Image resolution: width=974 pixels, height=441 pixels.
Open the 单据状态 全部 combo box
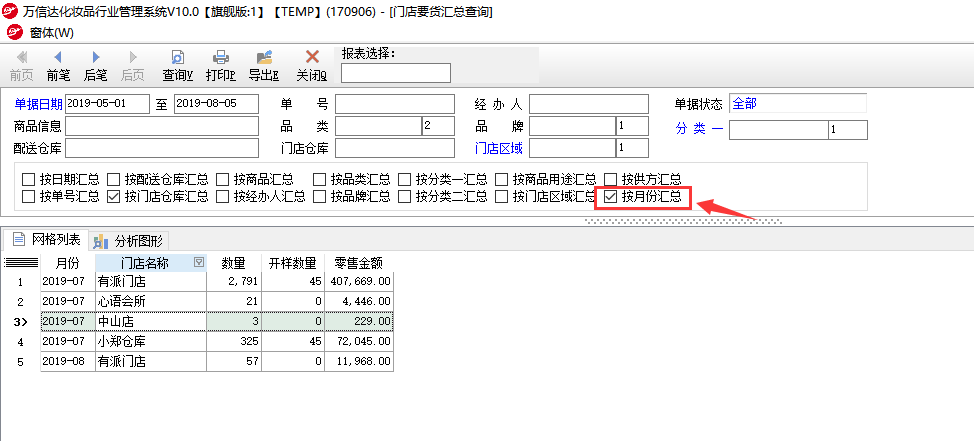pos(798,104)
